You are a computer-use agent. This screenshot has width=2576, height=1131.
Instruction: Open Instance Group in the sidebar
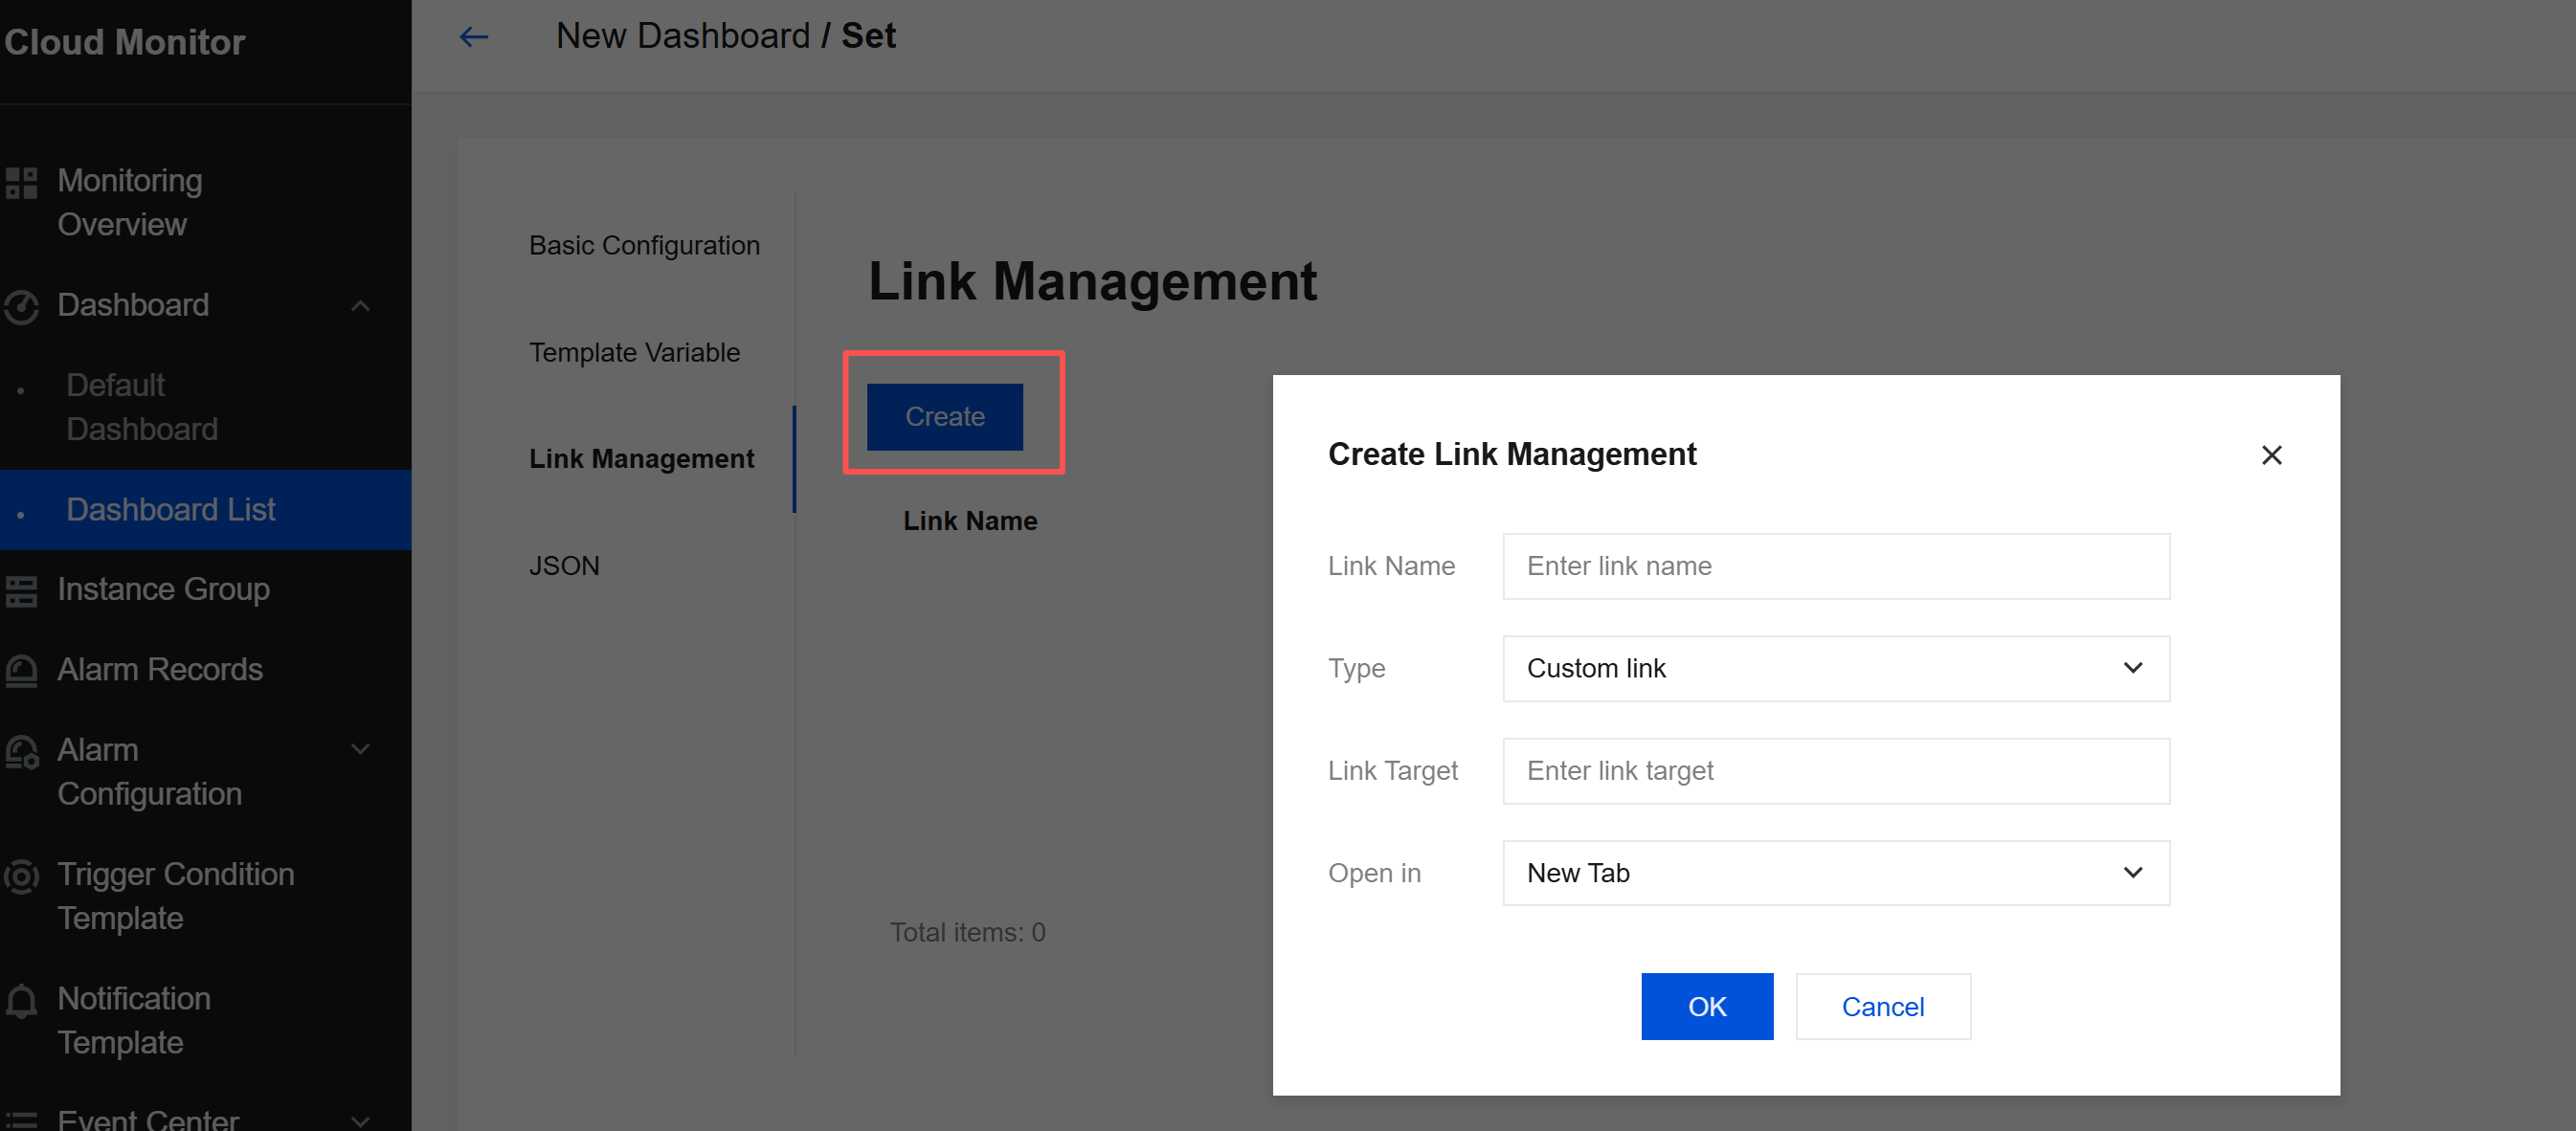tap(163, 589)
